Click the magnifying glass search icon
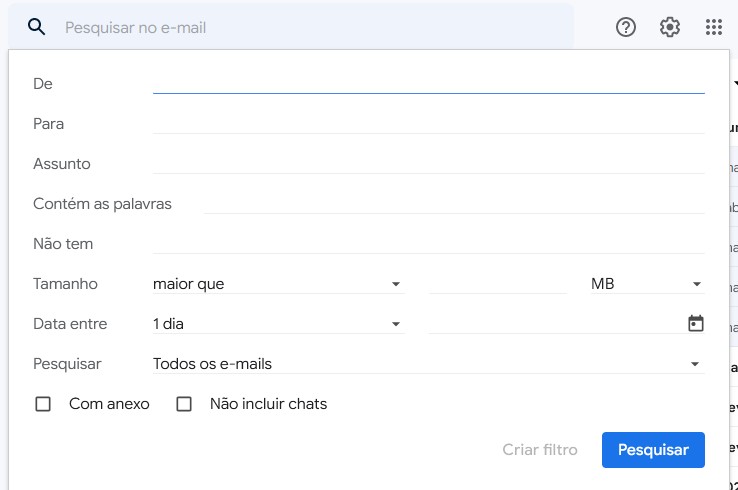 (36, 27)
